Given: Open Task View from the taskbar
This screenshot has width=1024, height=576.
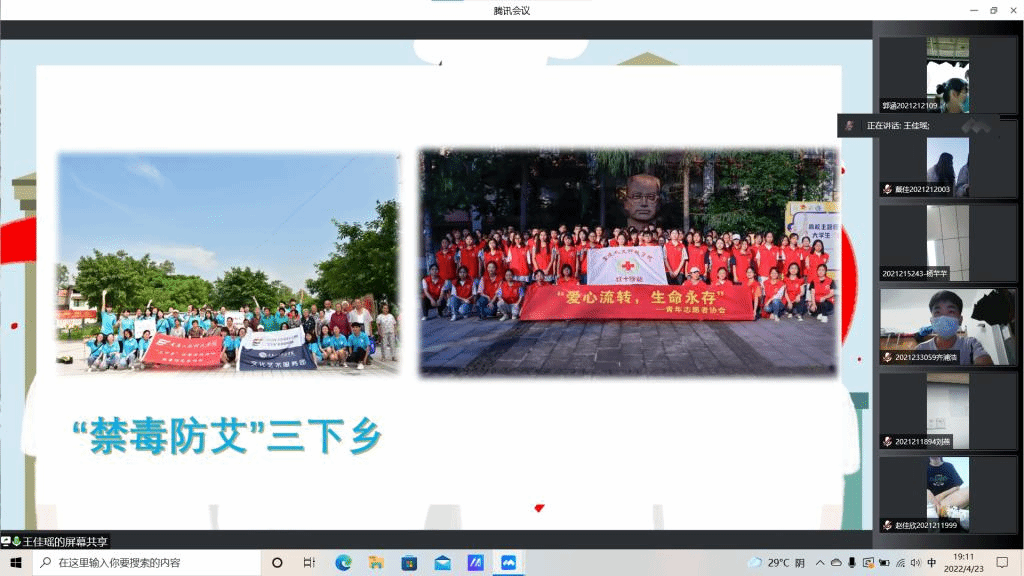Looking at the screenshot, I should tap(309, 563).
